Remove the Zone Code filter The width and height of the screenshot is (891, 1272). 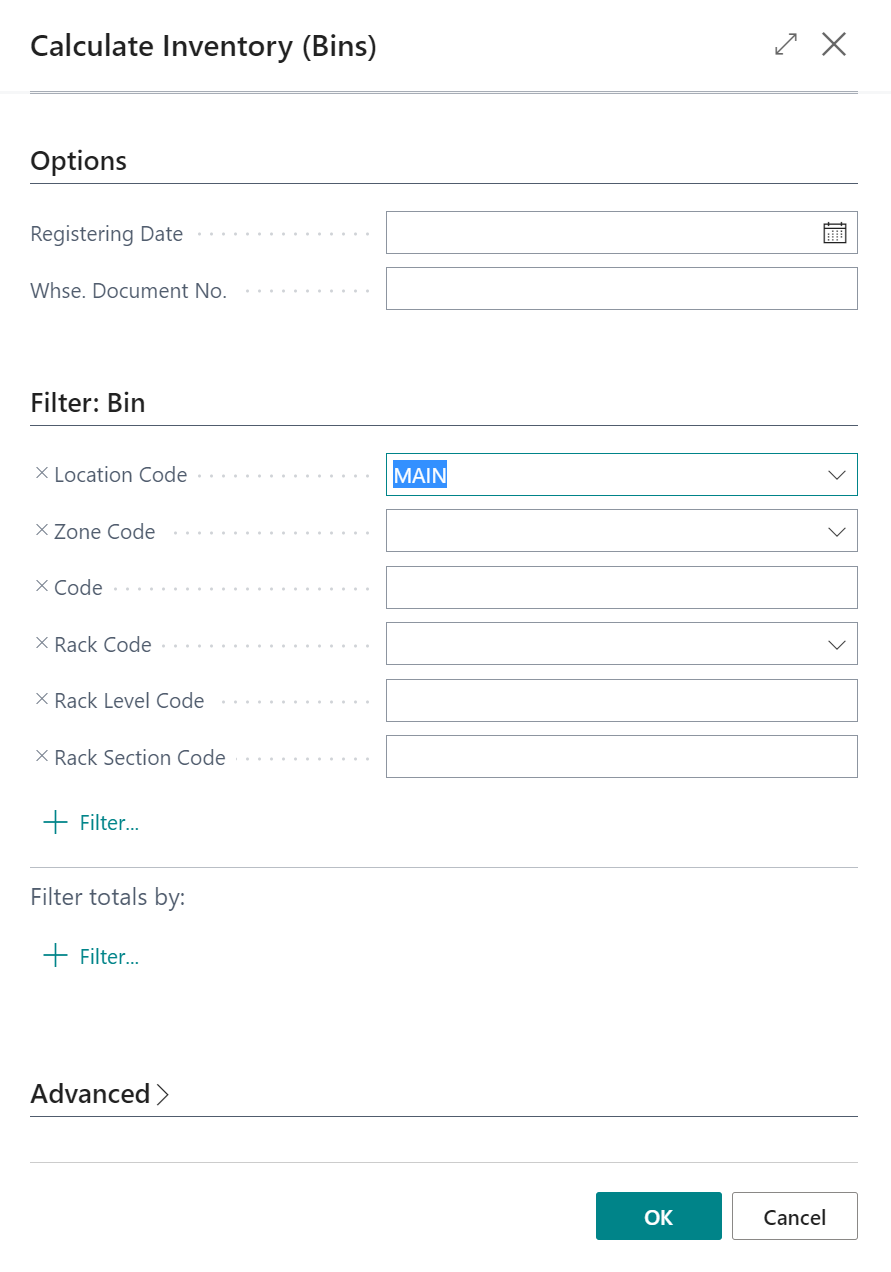coord(42,531)
